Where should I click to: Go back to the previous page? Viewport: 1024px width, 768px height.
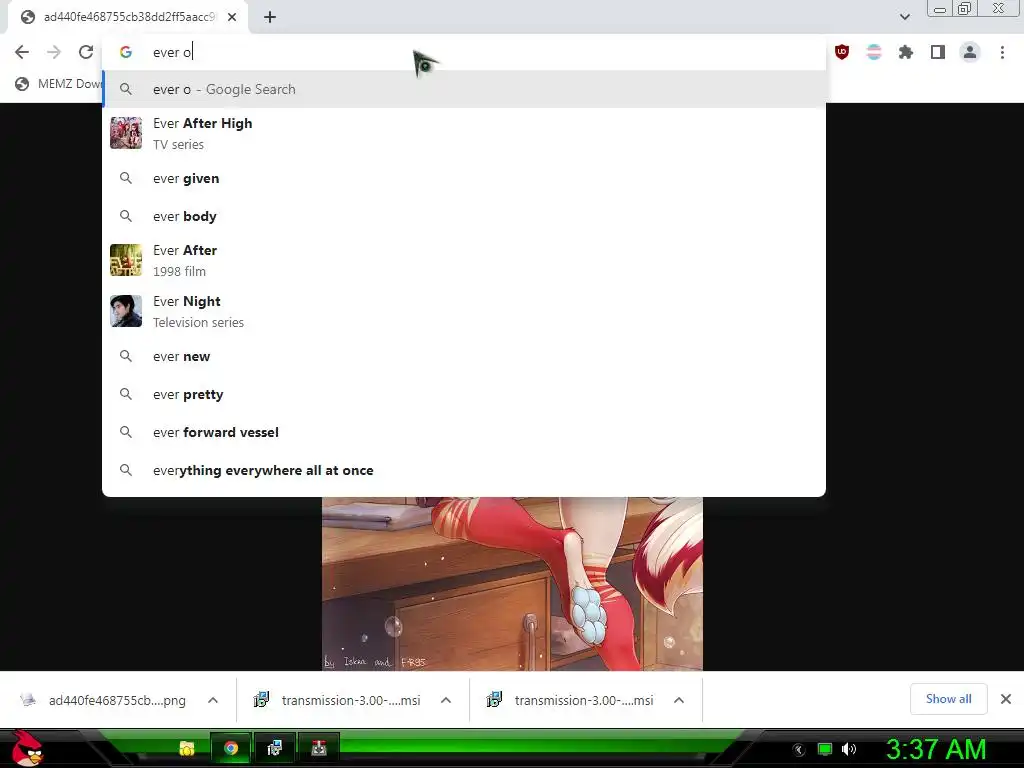coord(22,52)
